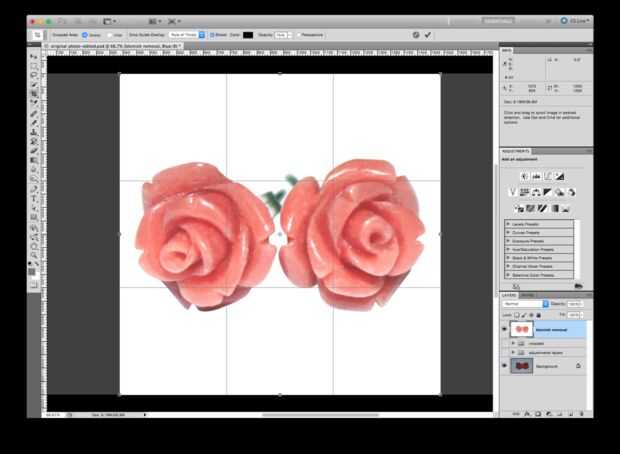Click the Background layer lock icon
Screen dimensions: 620x454
[x=578, y=366]
